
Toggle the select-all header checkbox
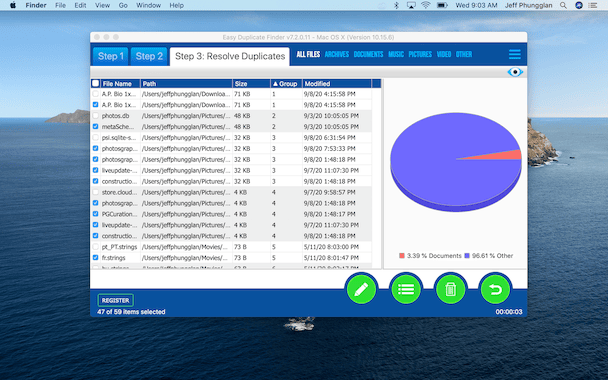point(95,83)
